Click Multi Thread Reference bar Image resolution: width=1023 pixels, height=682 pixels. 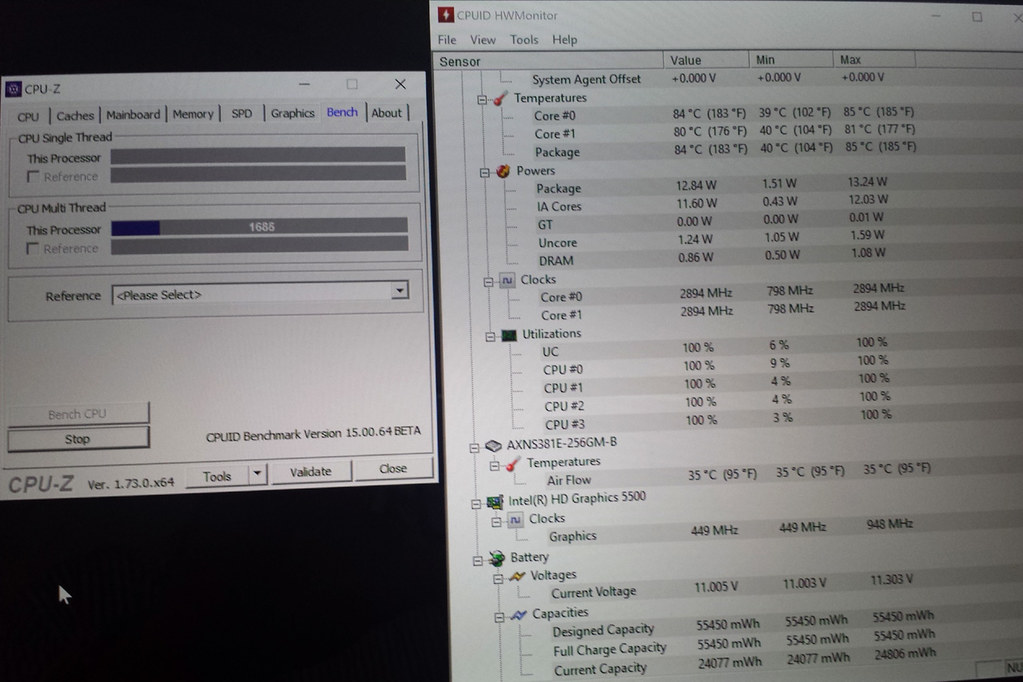(260, 245)
